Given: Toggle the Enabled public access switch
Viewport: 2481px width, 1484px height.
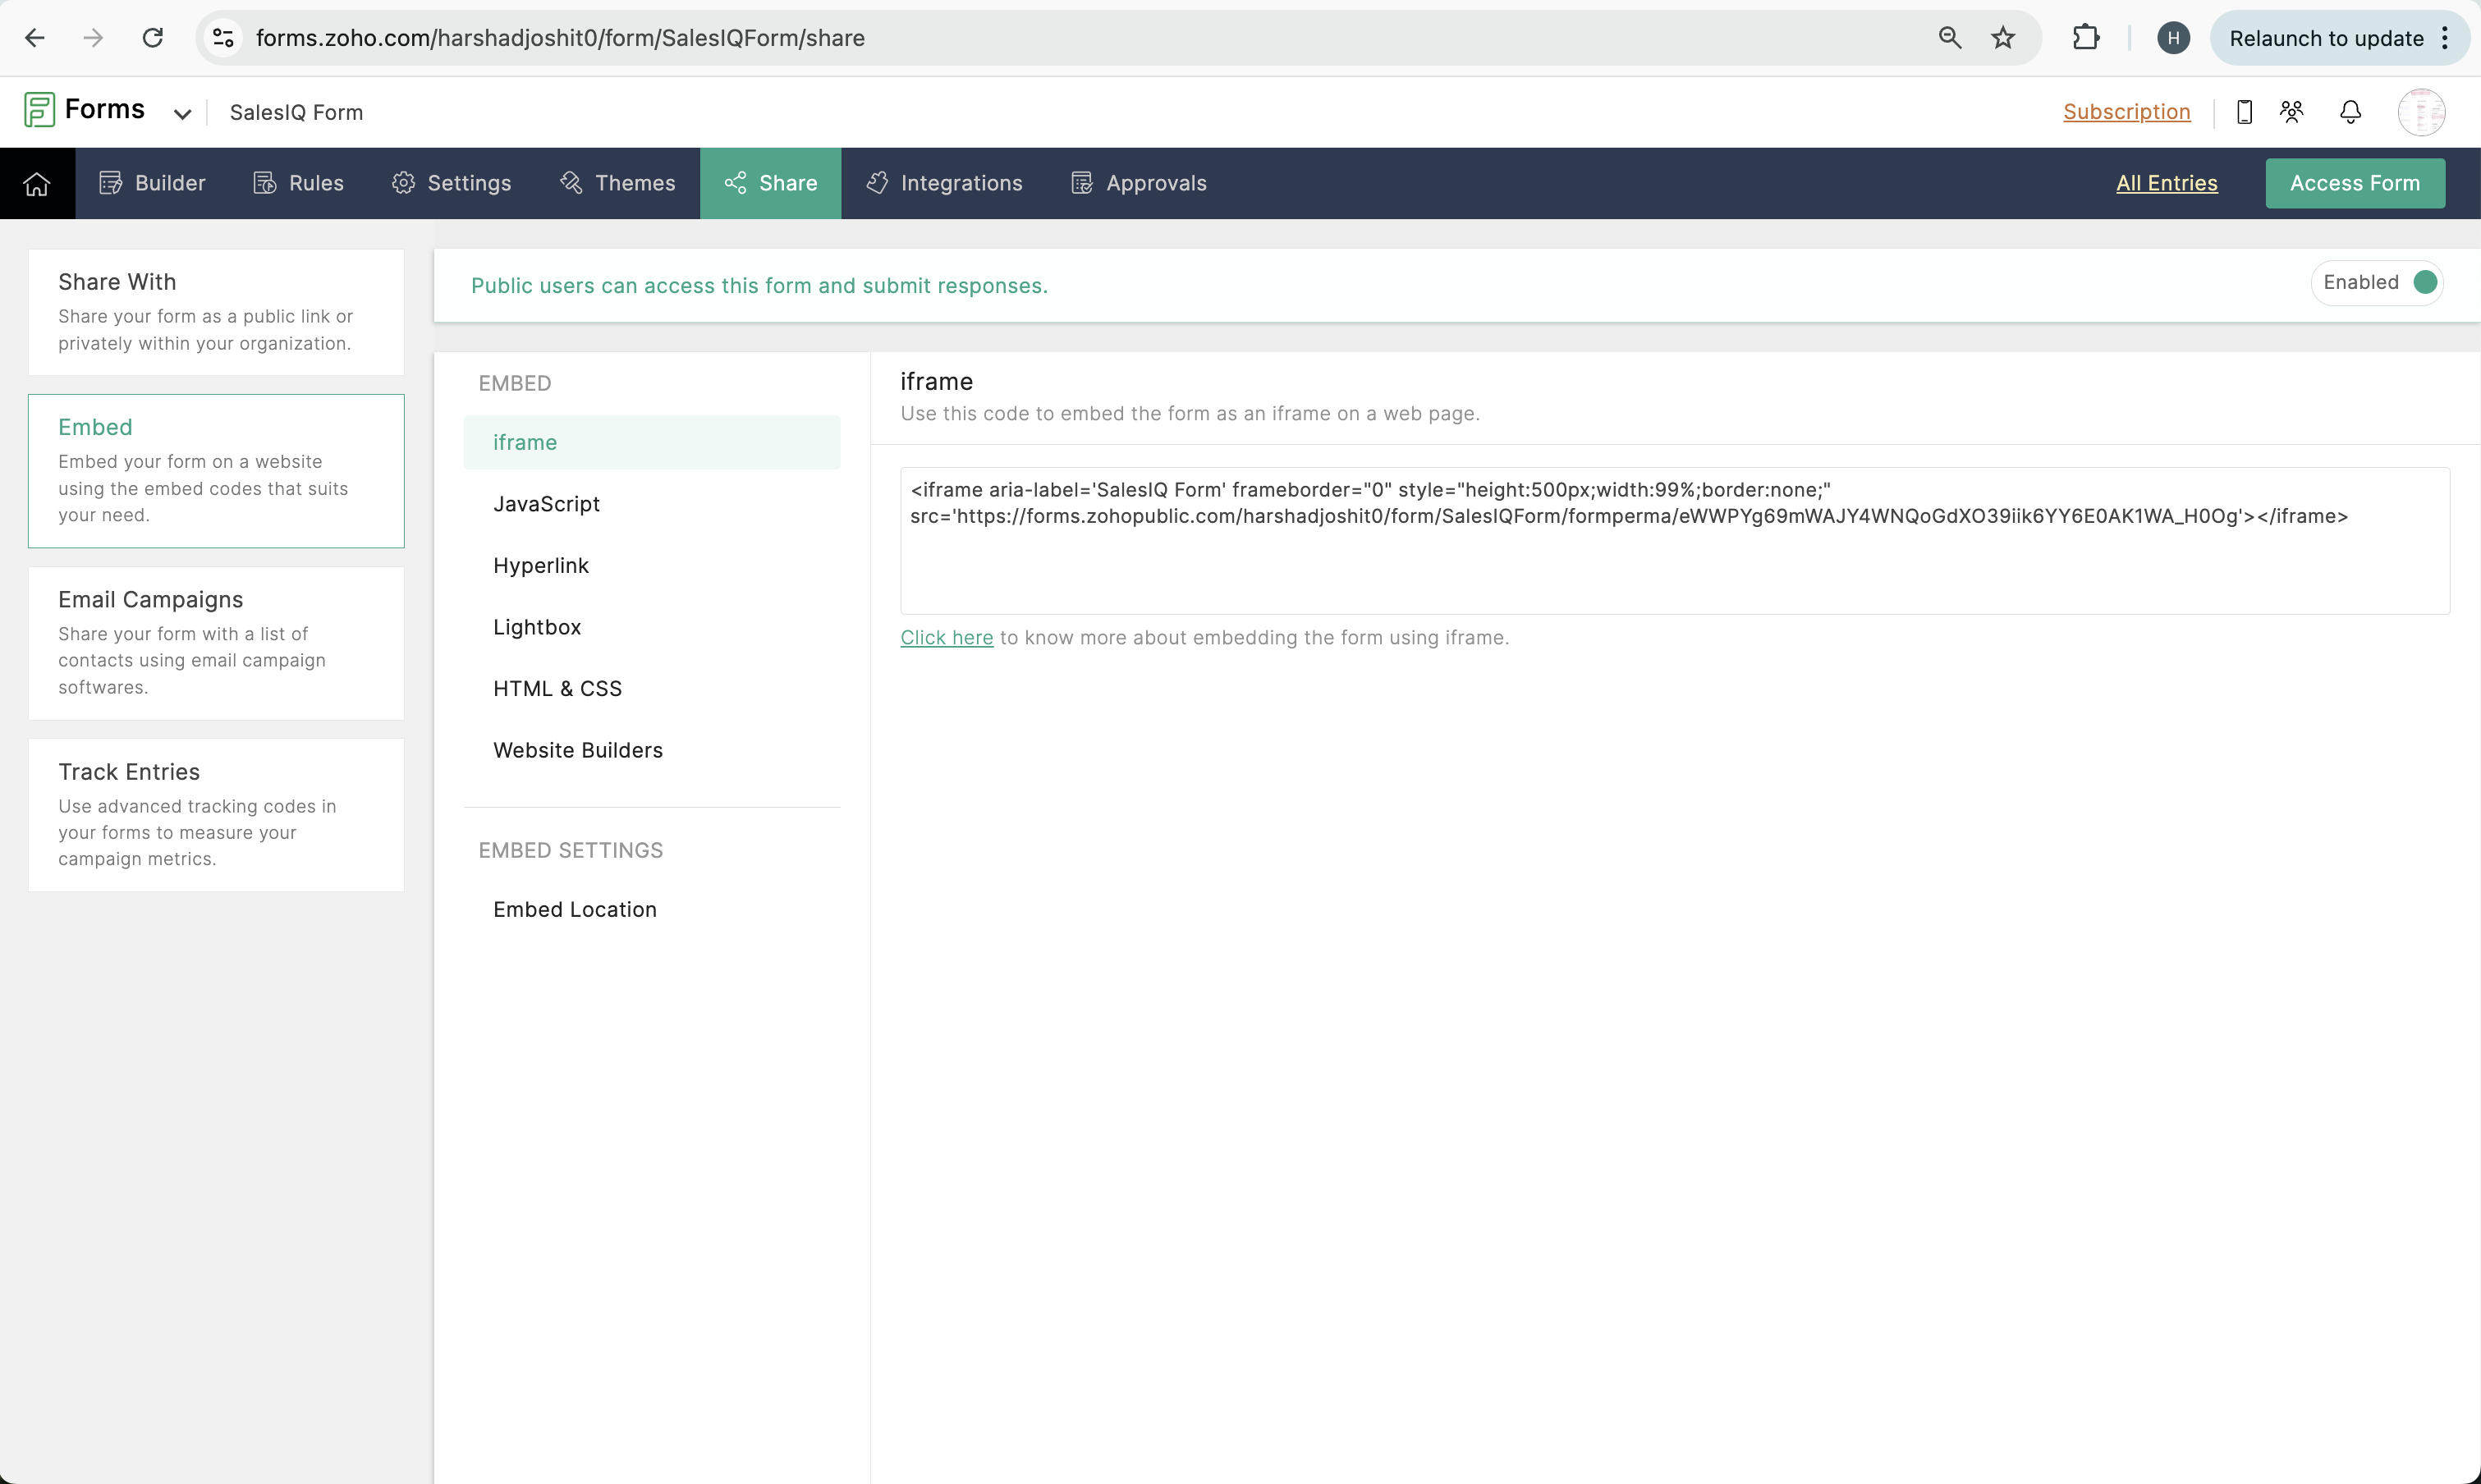Looking at the screenshot, I should [2424, 283].
